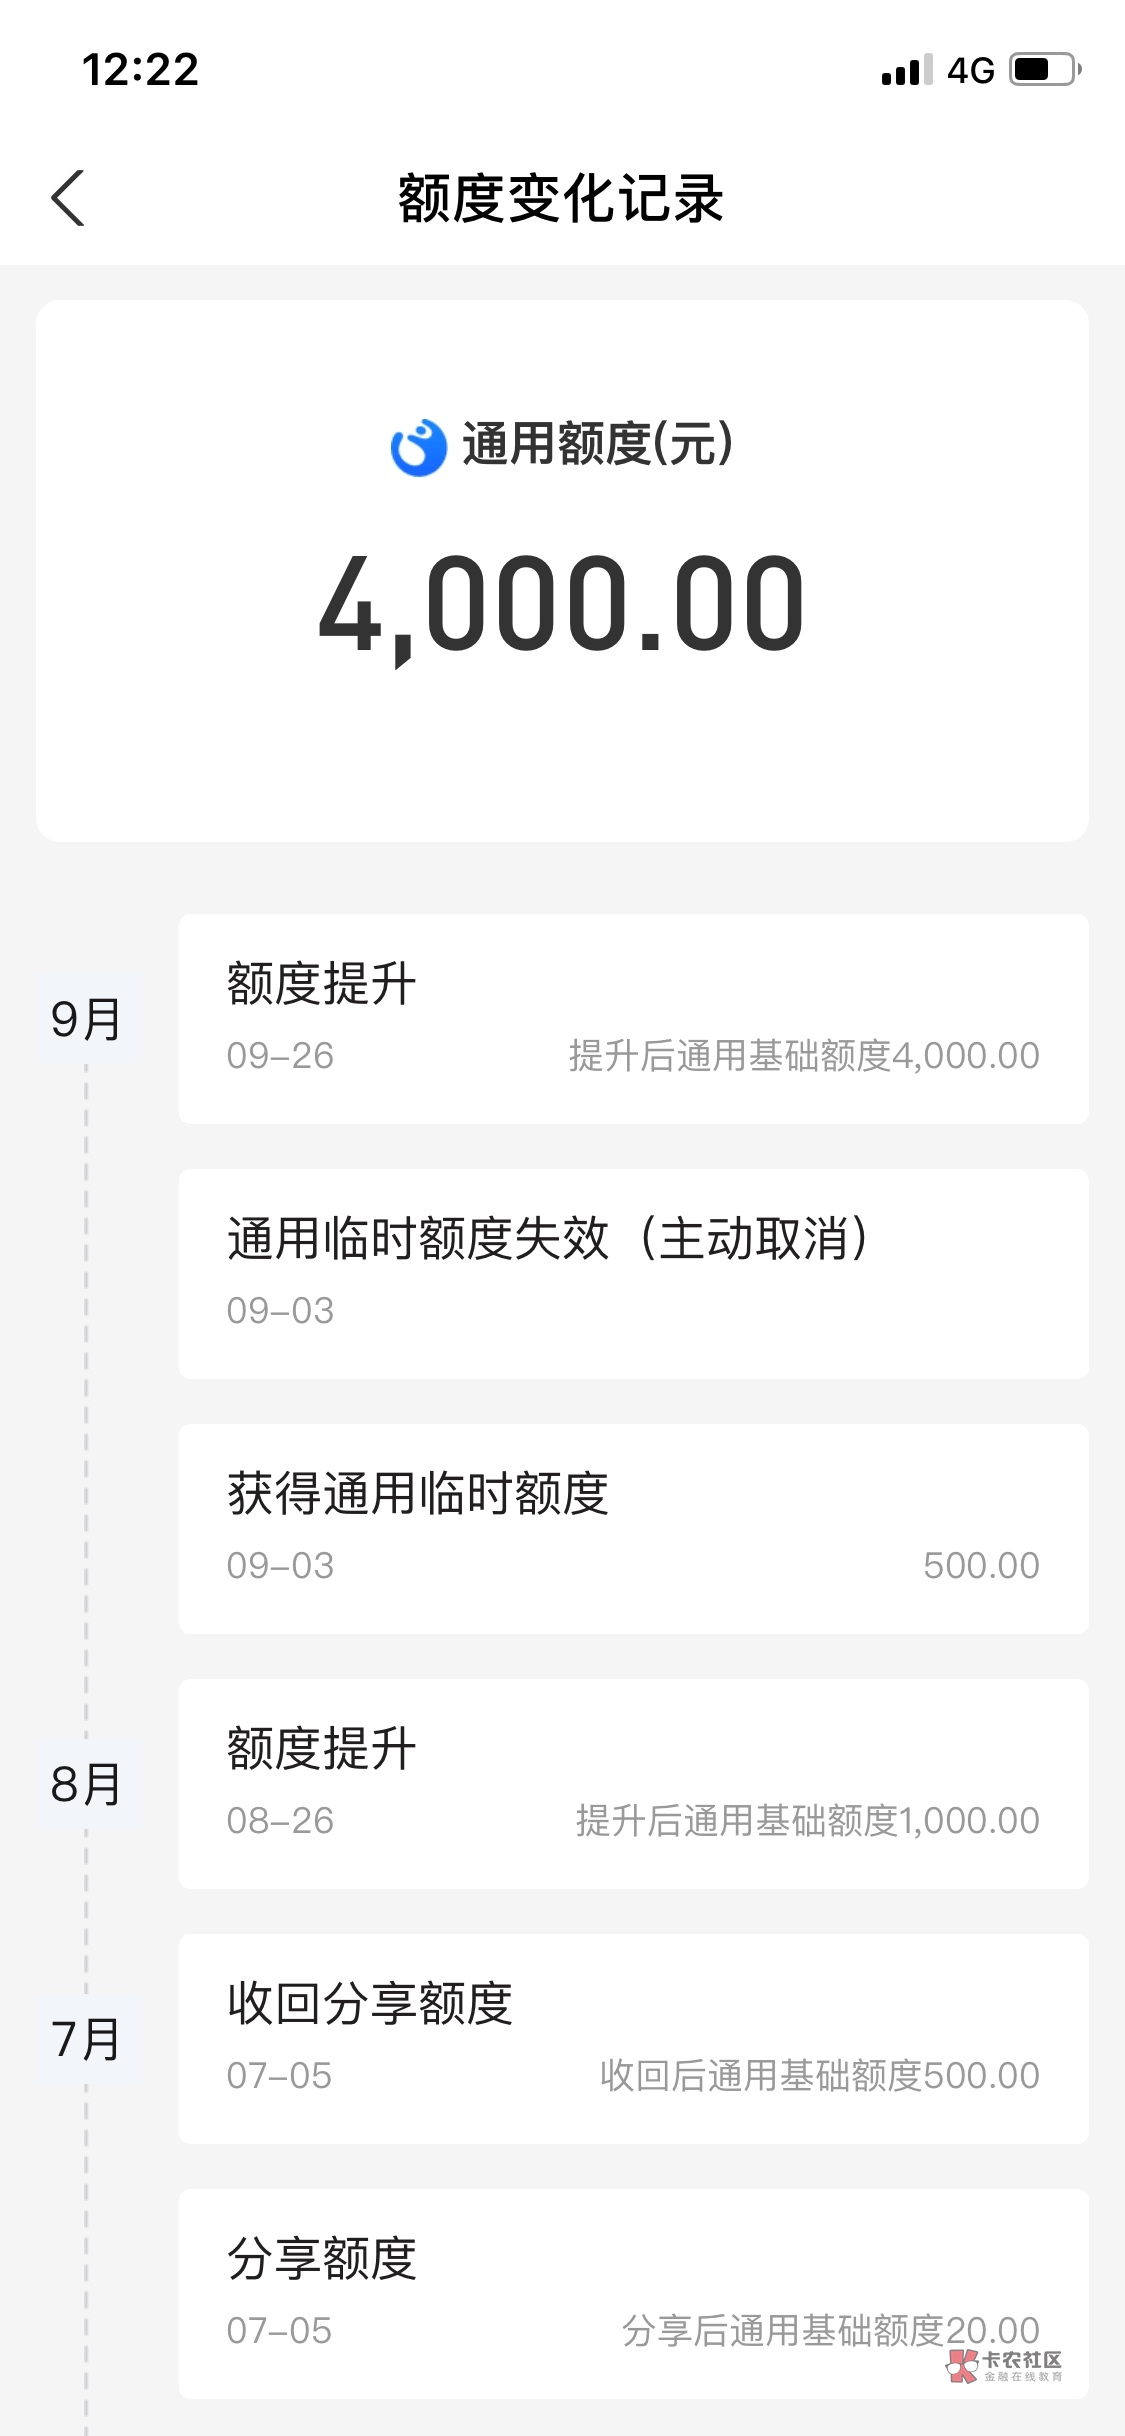Open the 分享额度 07-05 record

point(633,2292)
